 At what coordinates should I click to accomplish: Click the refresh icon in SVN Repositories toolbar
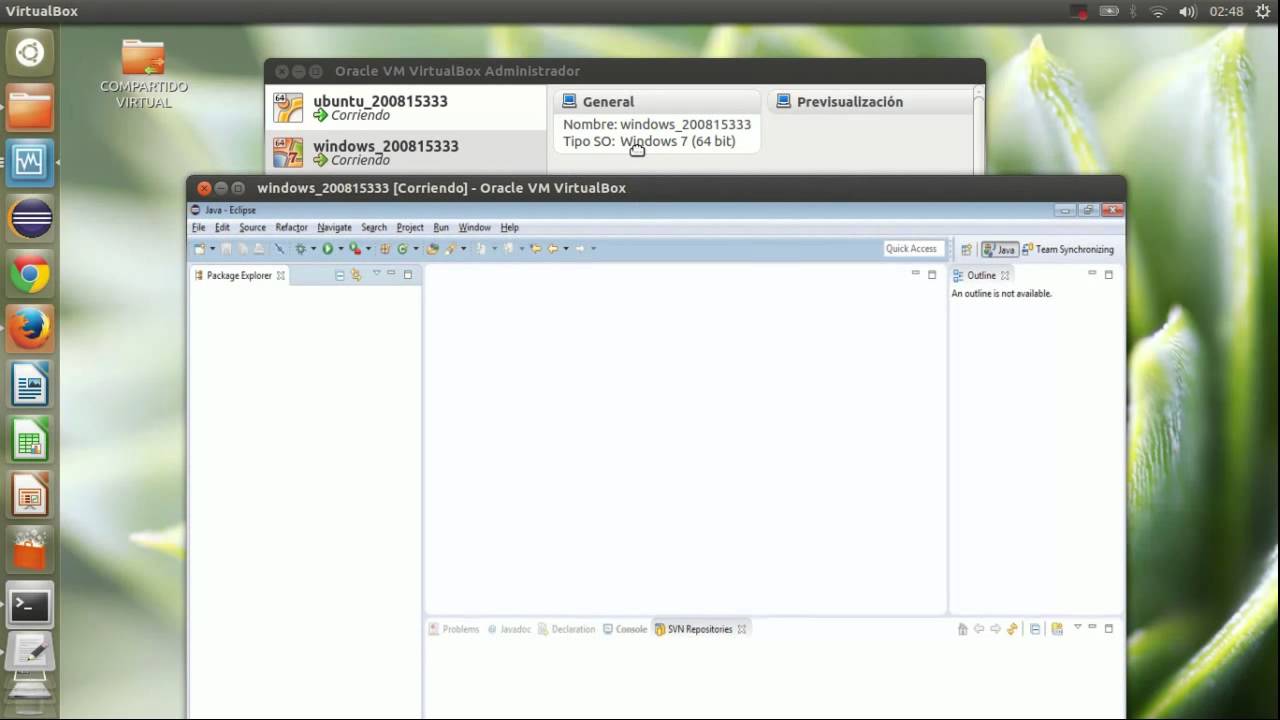pyautogui.click(x=1012, y=629)
